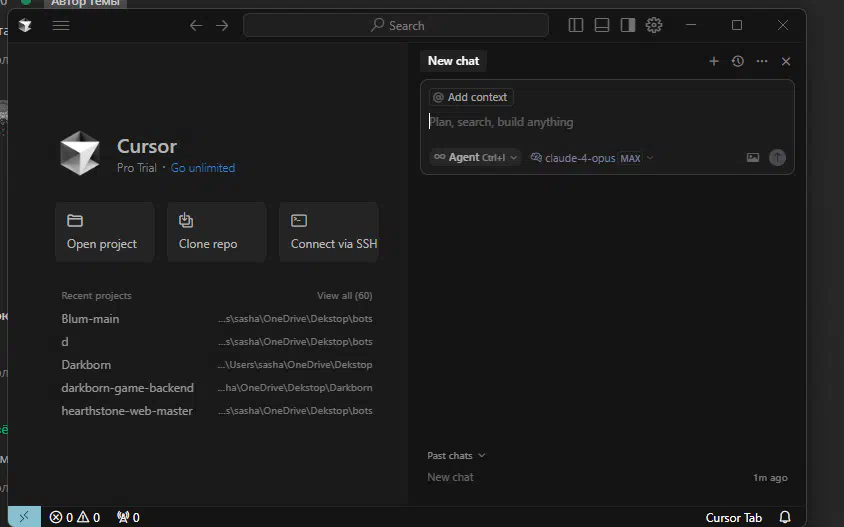Open the Agent mode dropdown
Image resolution: width=844 pixels, height=527 pixels.
[475, 157]
